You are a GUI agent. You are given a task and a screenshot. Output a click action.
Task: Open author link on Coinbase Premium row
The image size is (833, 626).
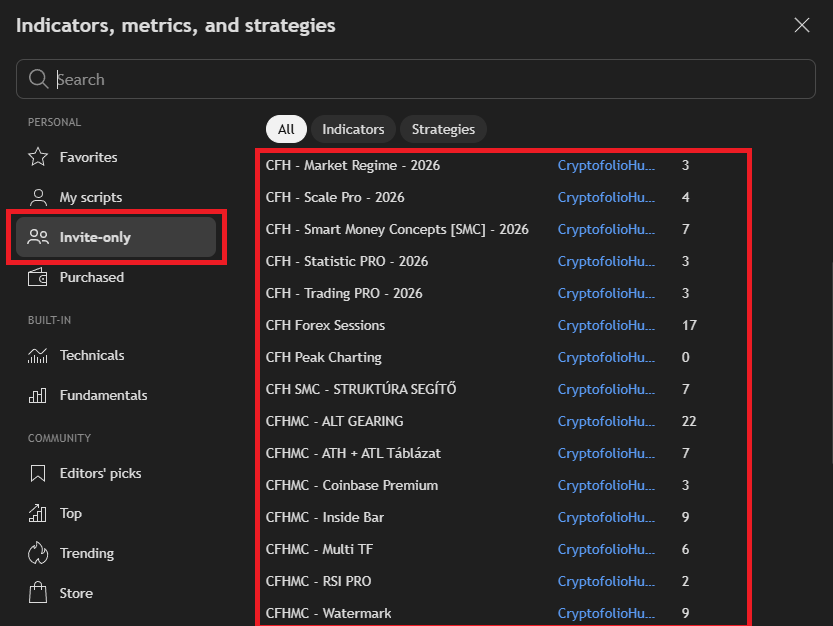(606, 485)
